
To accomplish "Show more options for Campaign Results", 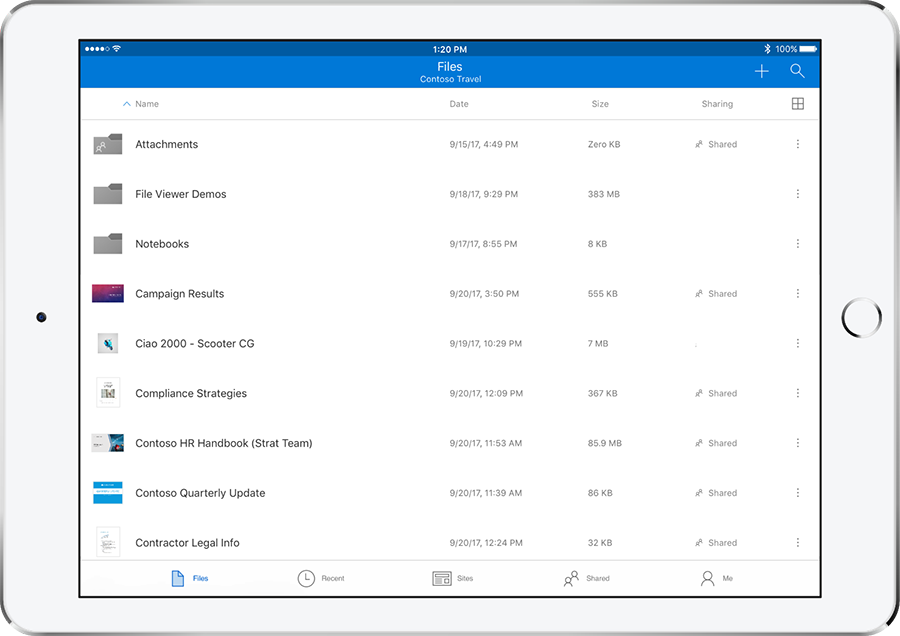I will (x=797, y=294).
